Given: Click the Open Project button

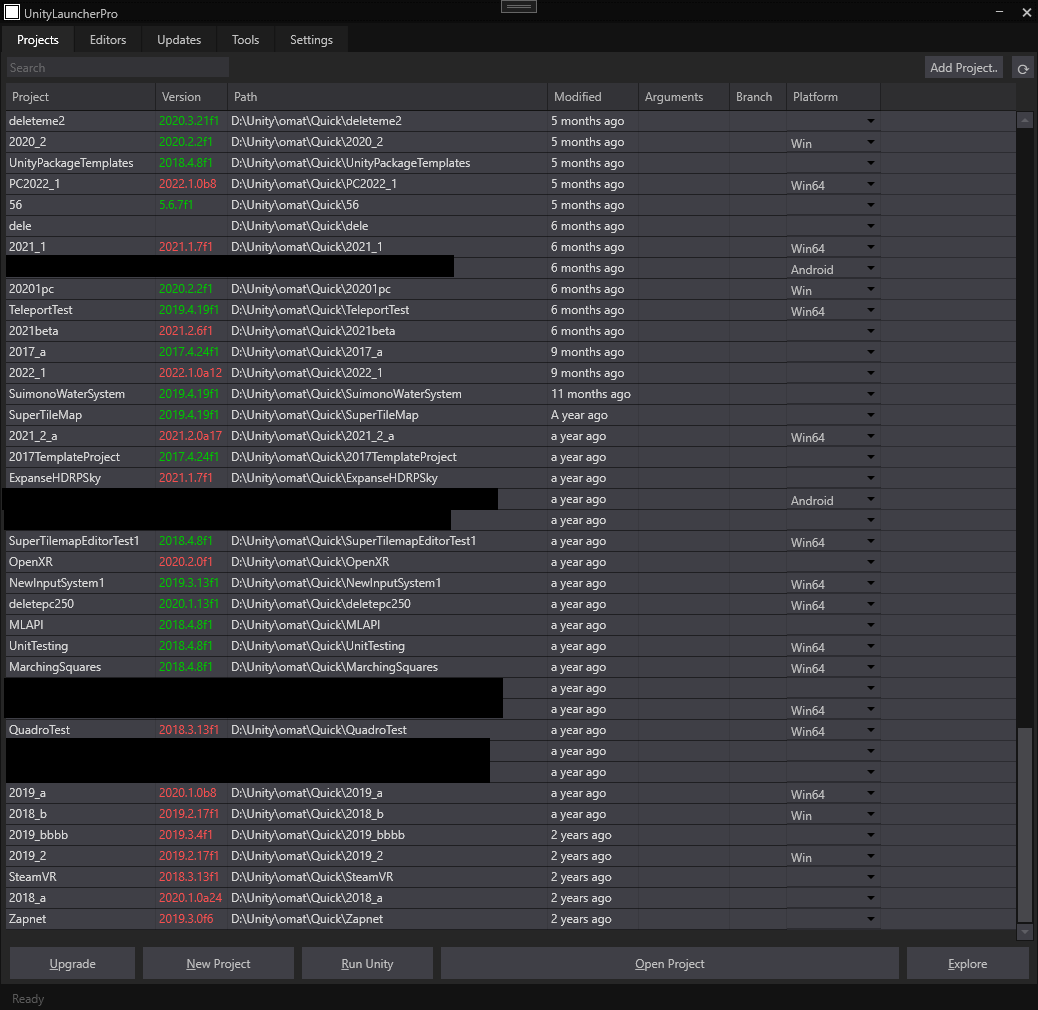Looking at the screenshot, I should pos(669,964).
